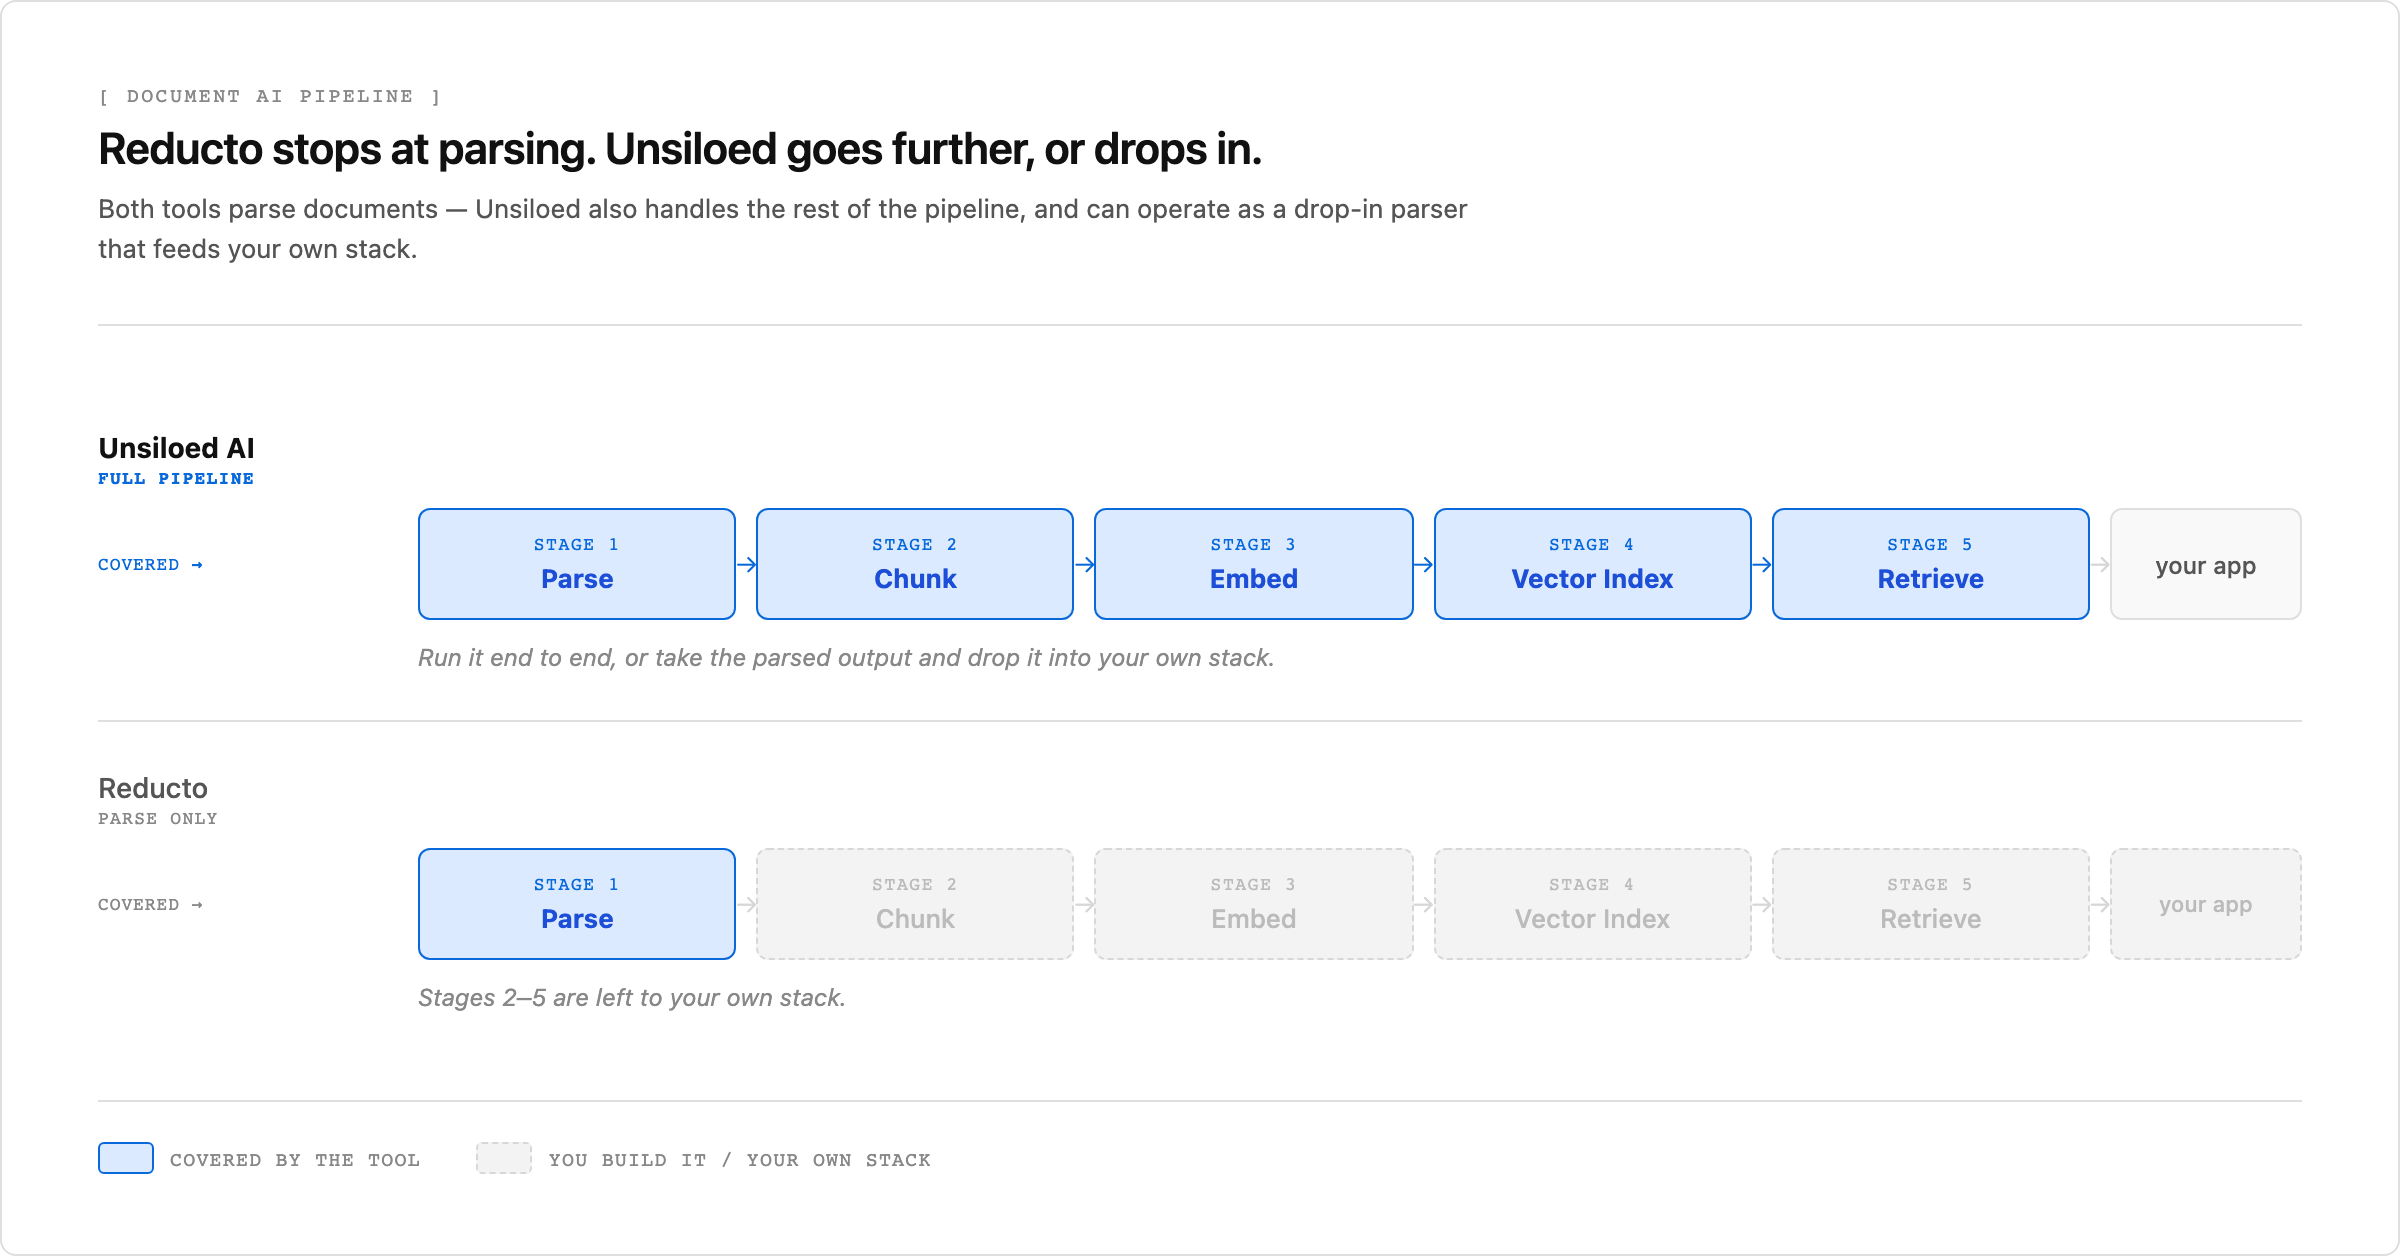Click the 'Run it end to end' caption
The image size is (2400, 1258).
846,658
